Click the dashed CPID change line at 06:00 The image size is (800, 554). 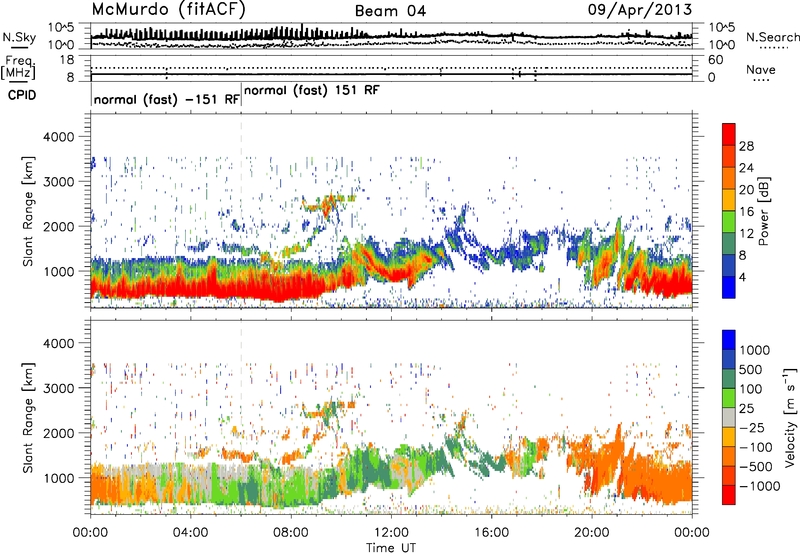coord(241,209)
